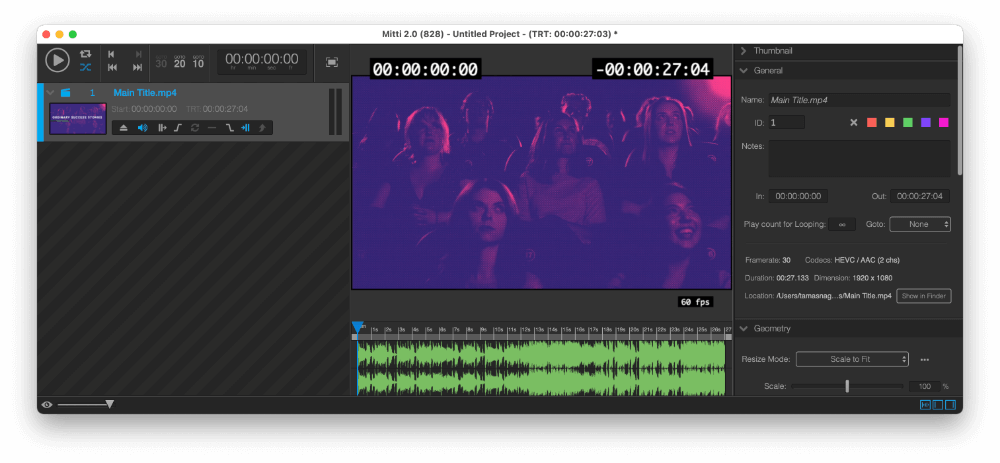Click the 60 fps indicator
The image size is (1000, 463).
pyautogui.click(x=695, y=302)
